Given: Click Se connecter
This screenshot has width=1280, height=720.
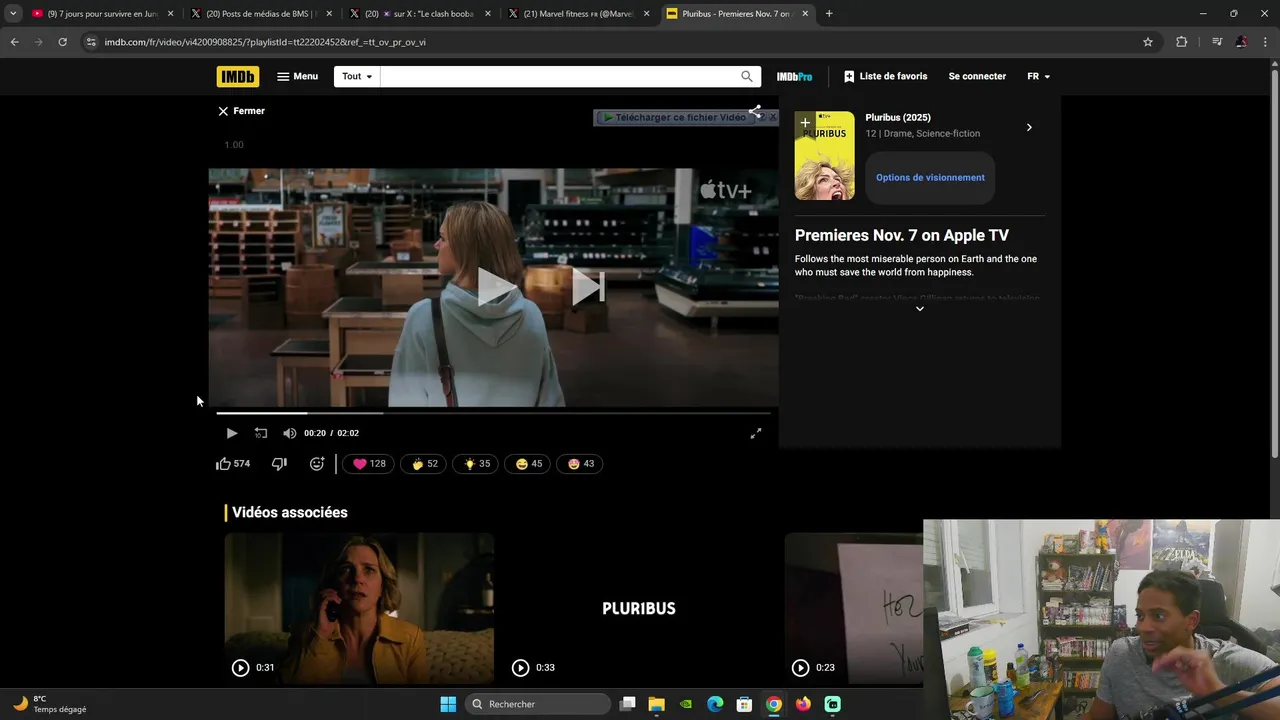Looking at the screenshot, I should (977, 76).
